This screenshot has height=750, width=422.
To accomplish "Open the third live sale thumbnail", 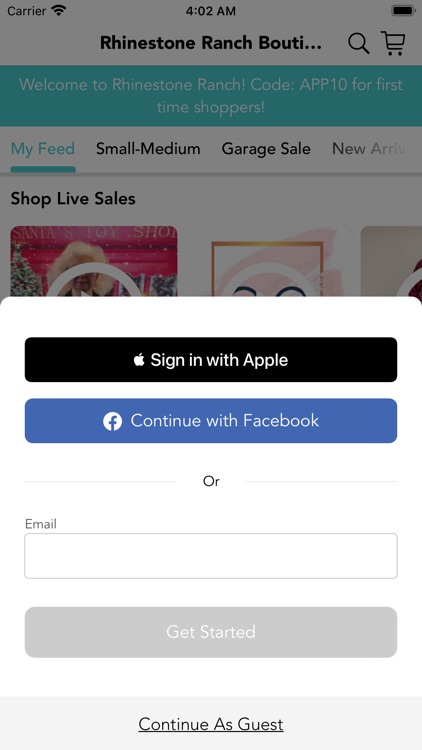I will 391,262.
